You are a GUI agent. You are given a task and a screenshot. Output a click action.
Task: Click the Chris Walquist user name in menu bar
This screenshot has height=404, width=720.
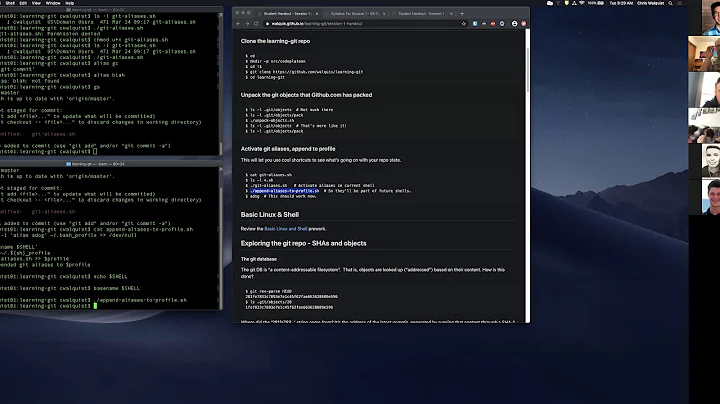pyautogui.click(x=651, y=3)
